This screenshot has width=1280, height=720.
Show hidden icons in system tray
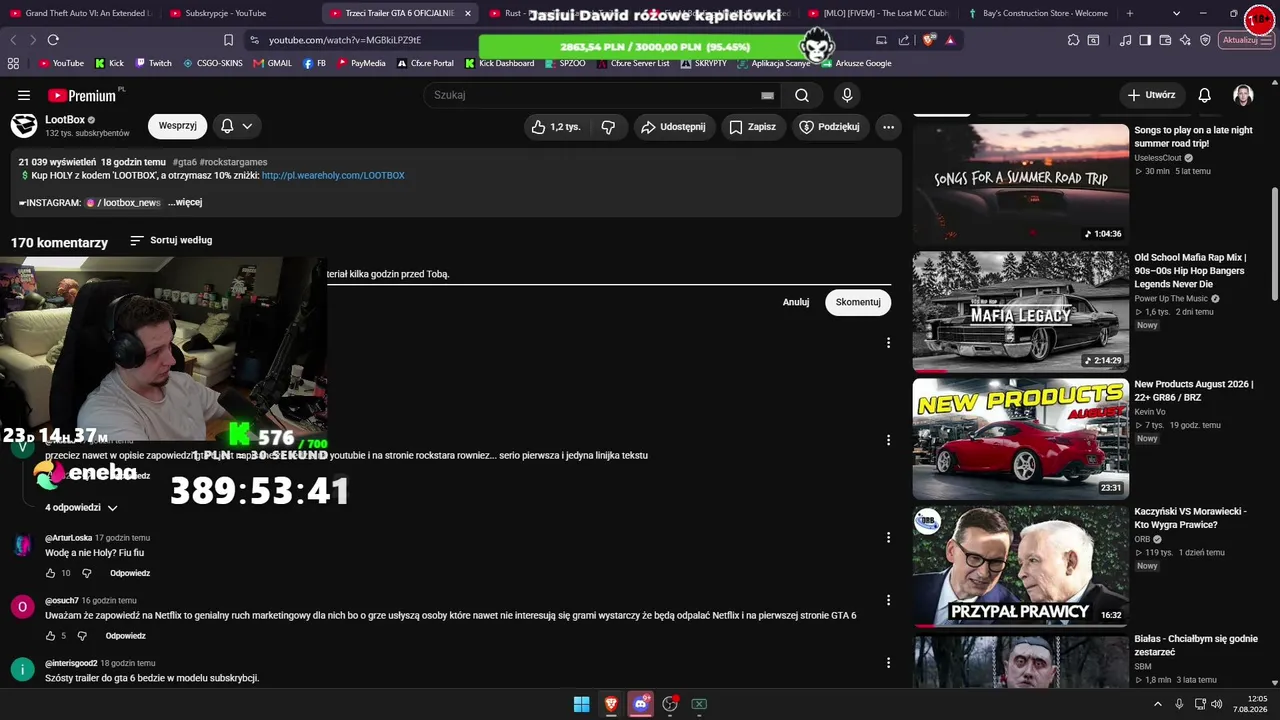tap(1158, 704)
